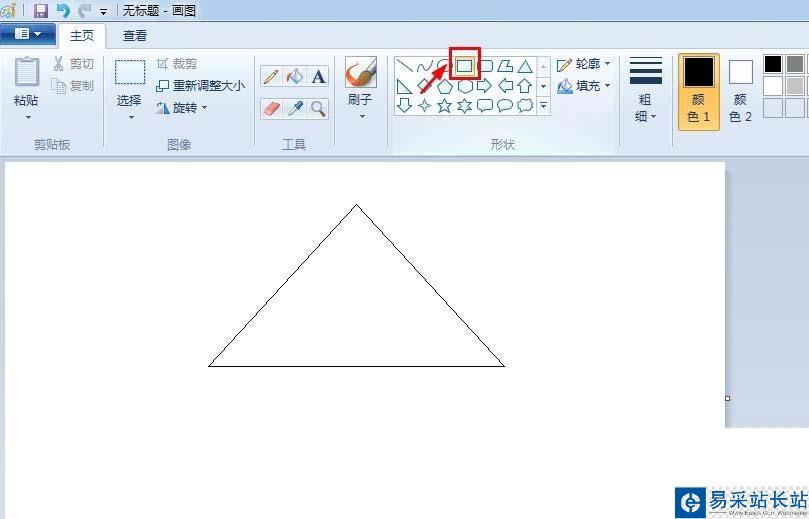Activate 颜色 1 (Color 1) foreground
Image resolution: width=809 pixels, height=519 pixels.
pyautogui.click(x=699, y=92)
